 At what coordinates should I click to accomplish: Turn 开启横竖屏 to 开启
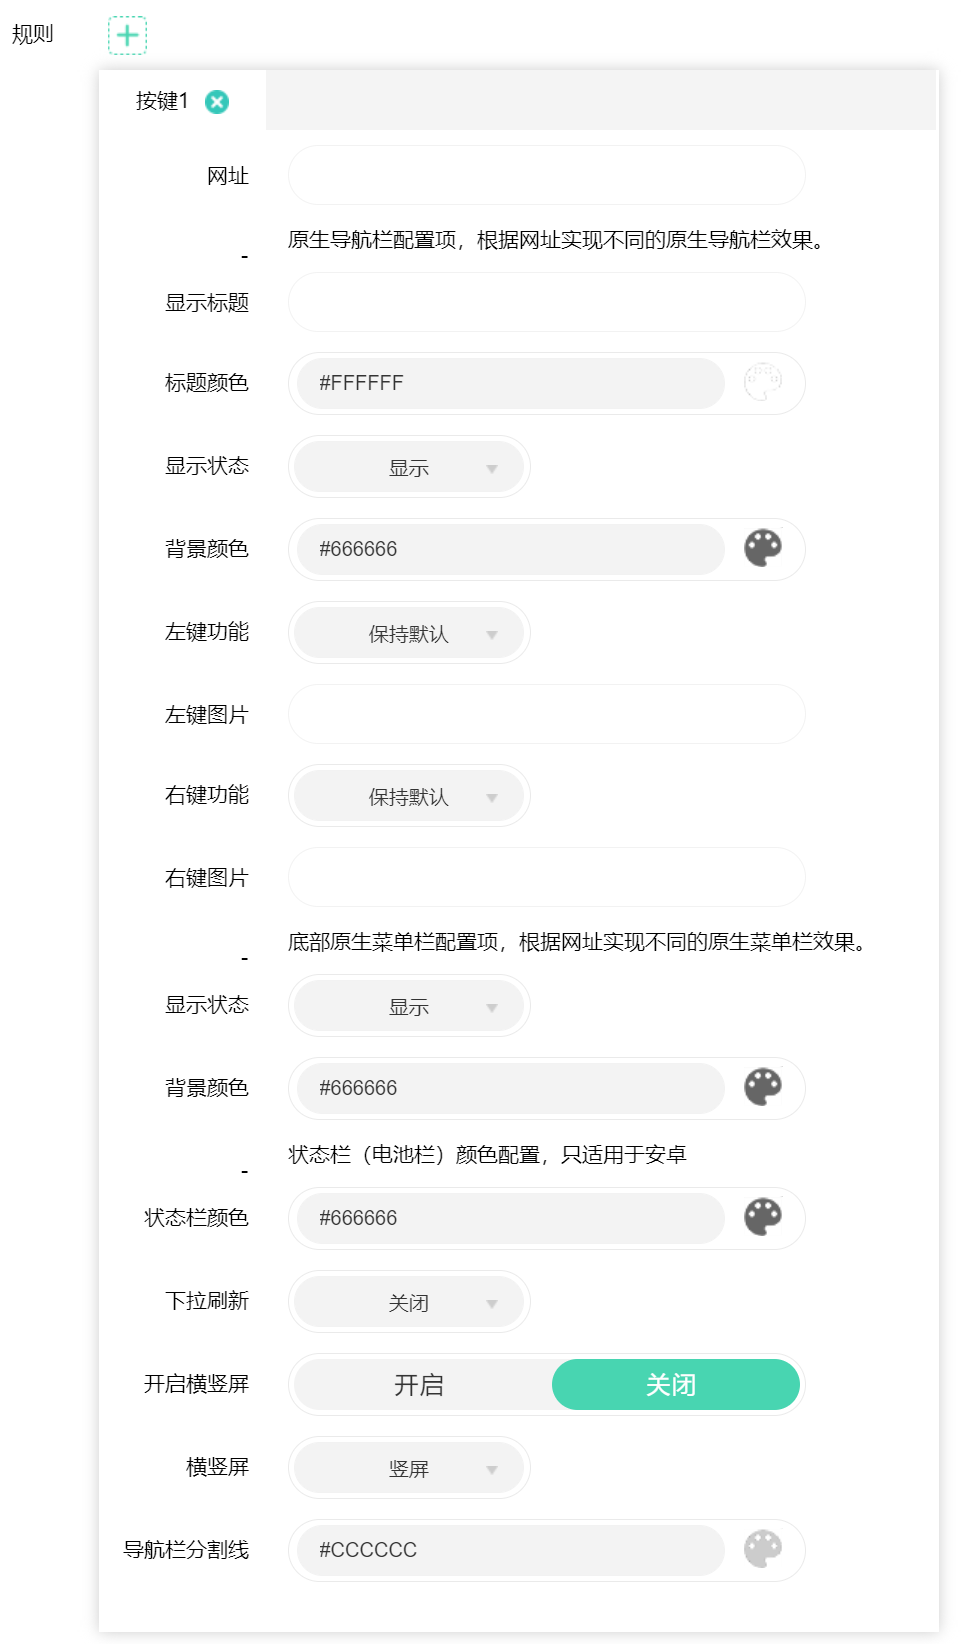tap(420, 1385)
